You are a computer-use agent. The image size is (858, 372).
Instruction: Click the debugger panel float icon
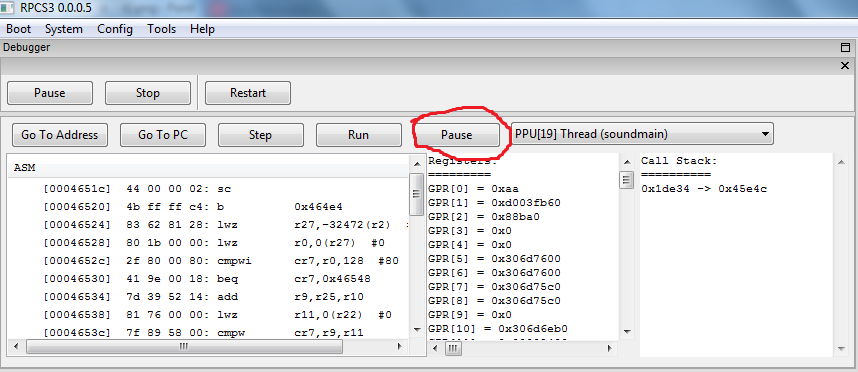tap(845, 48)
